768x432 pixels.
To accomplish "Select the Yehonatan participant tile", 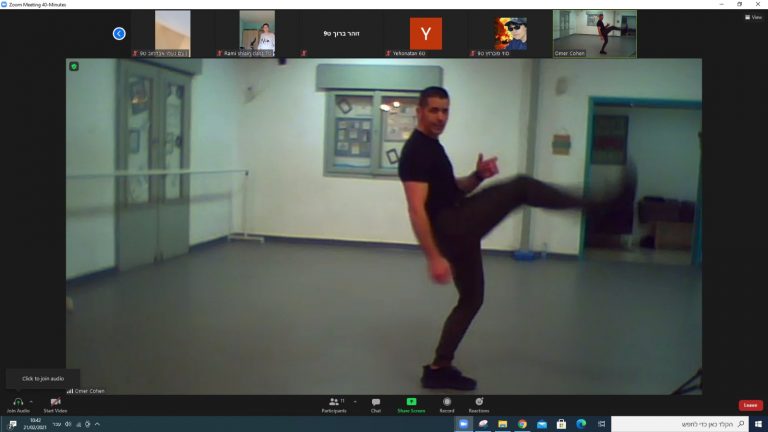I will [x=425, y=34].
